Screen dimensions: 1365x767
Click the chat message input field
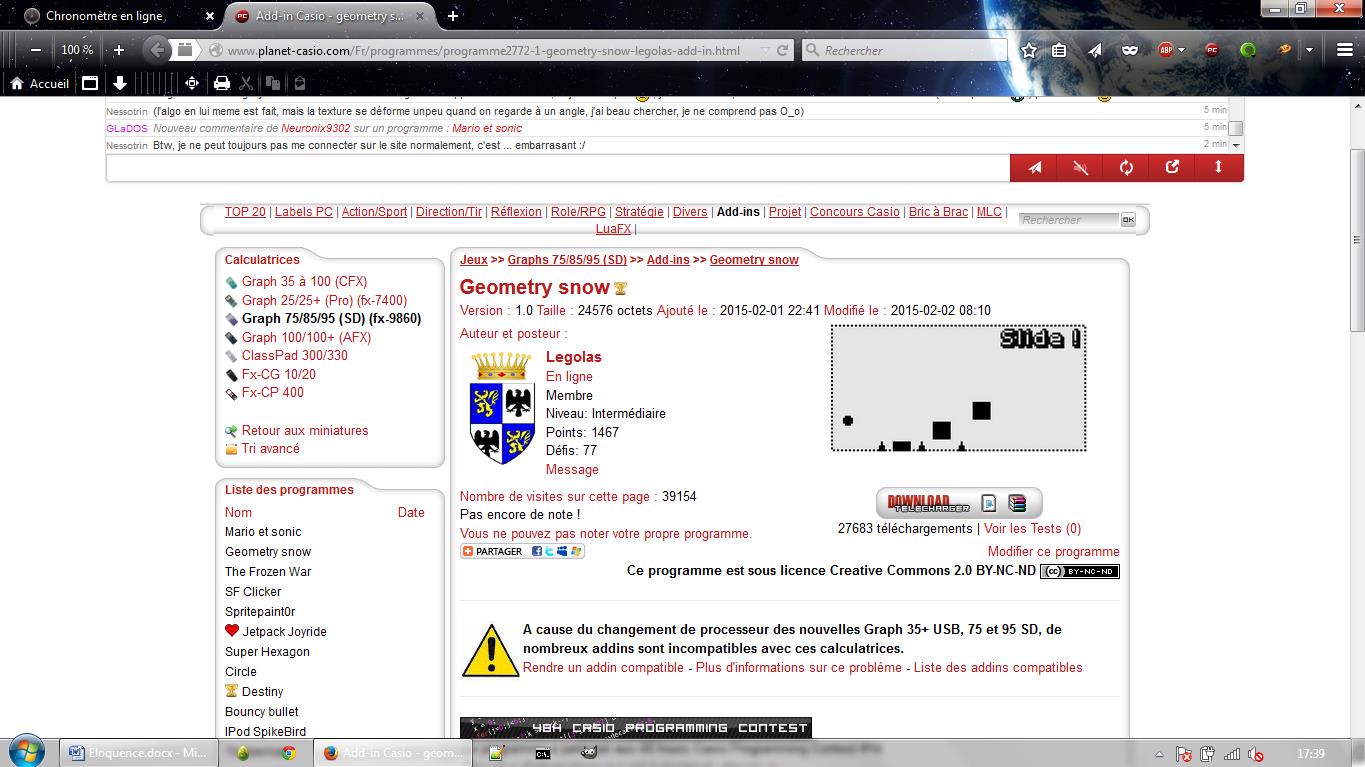558,168
